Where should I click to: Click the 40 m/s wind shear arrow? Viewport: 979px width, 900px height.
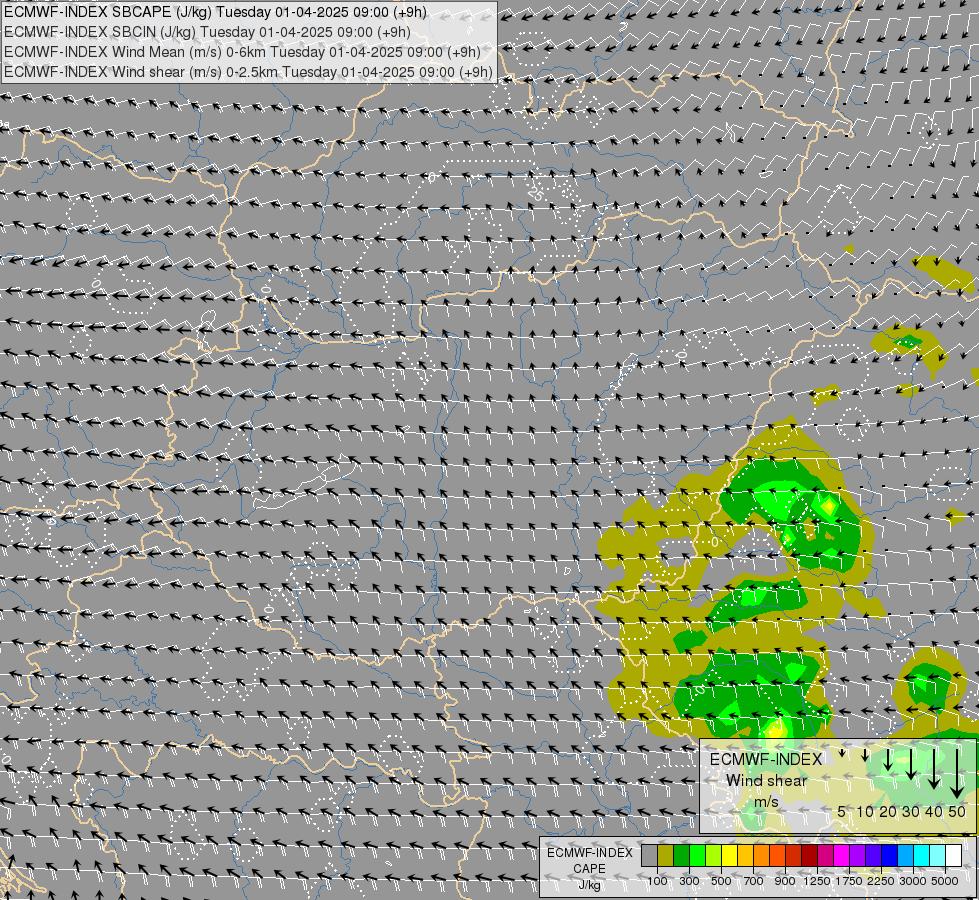click(934, 769)
